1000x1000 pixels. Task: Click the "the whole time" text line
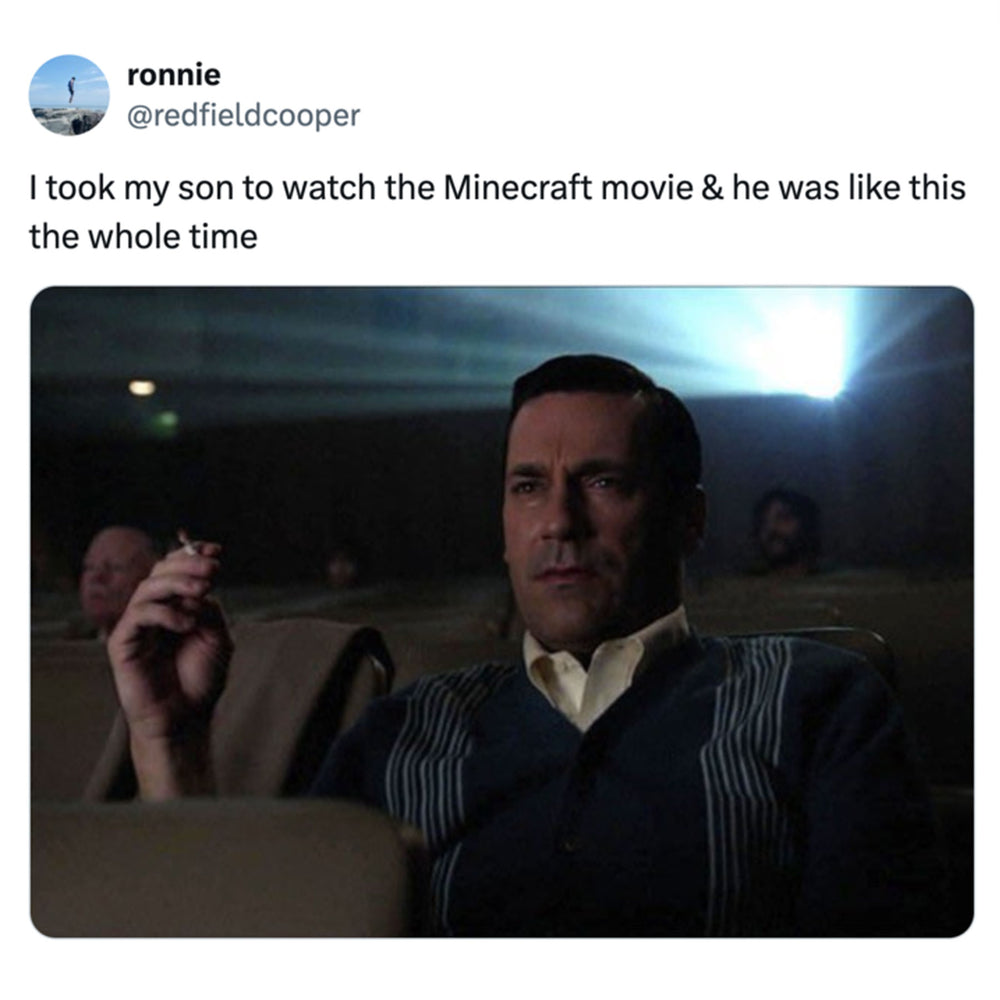[143, 237]
